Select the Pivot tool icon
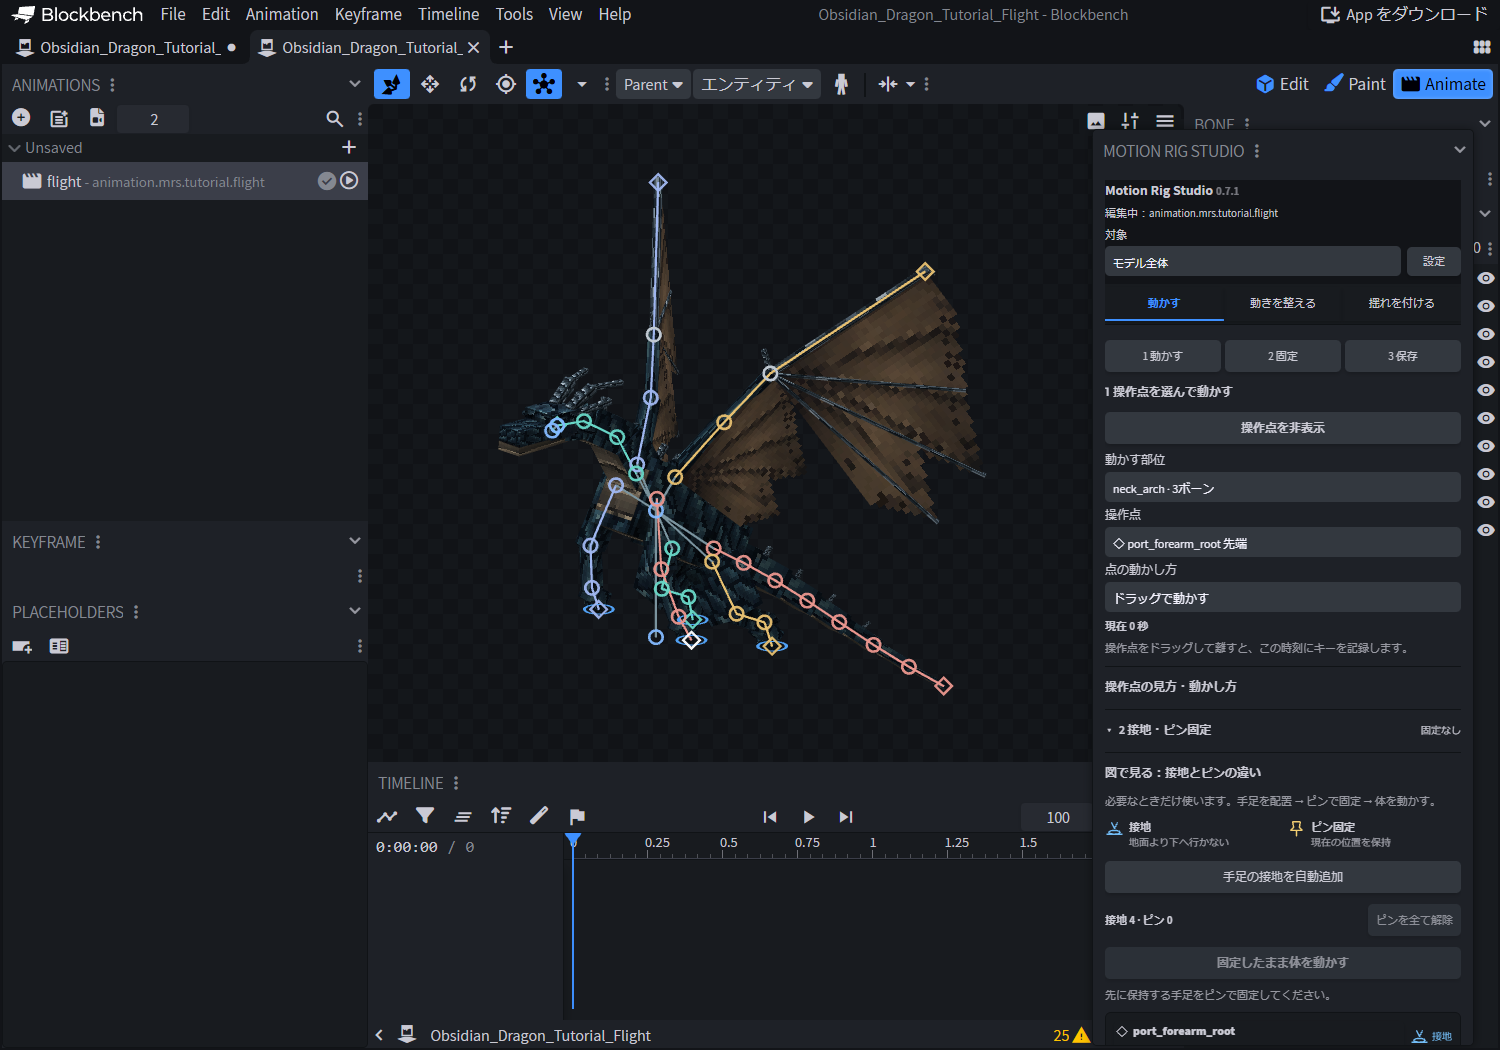Viewport: 1500px width, 1050px height. tap(506, 84)
